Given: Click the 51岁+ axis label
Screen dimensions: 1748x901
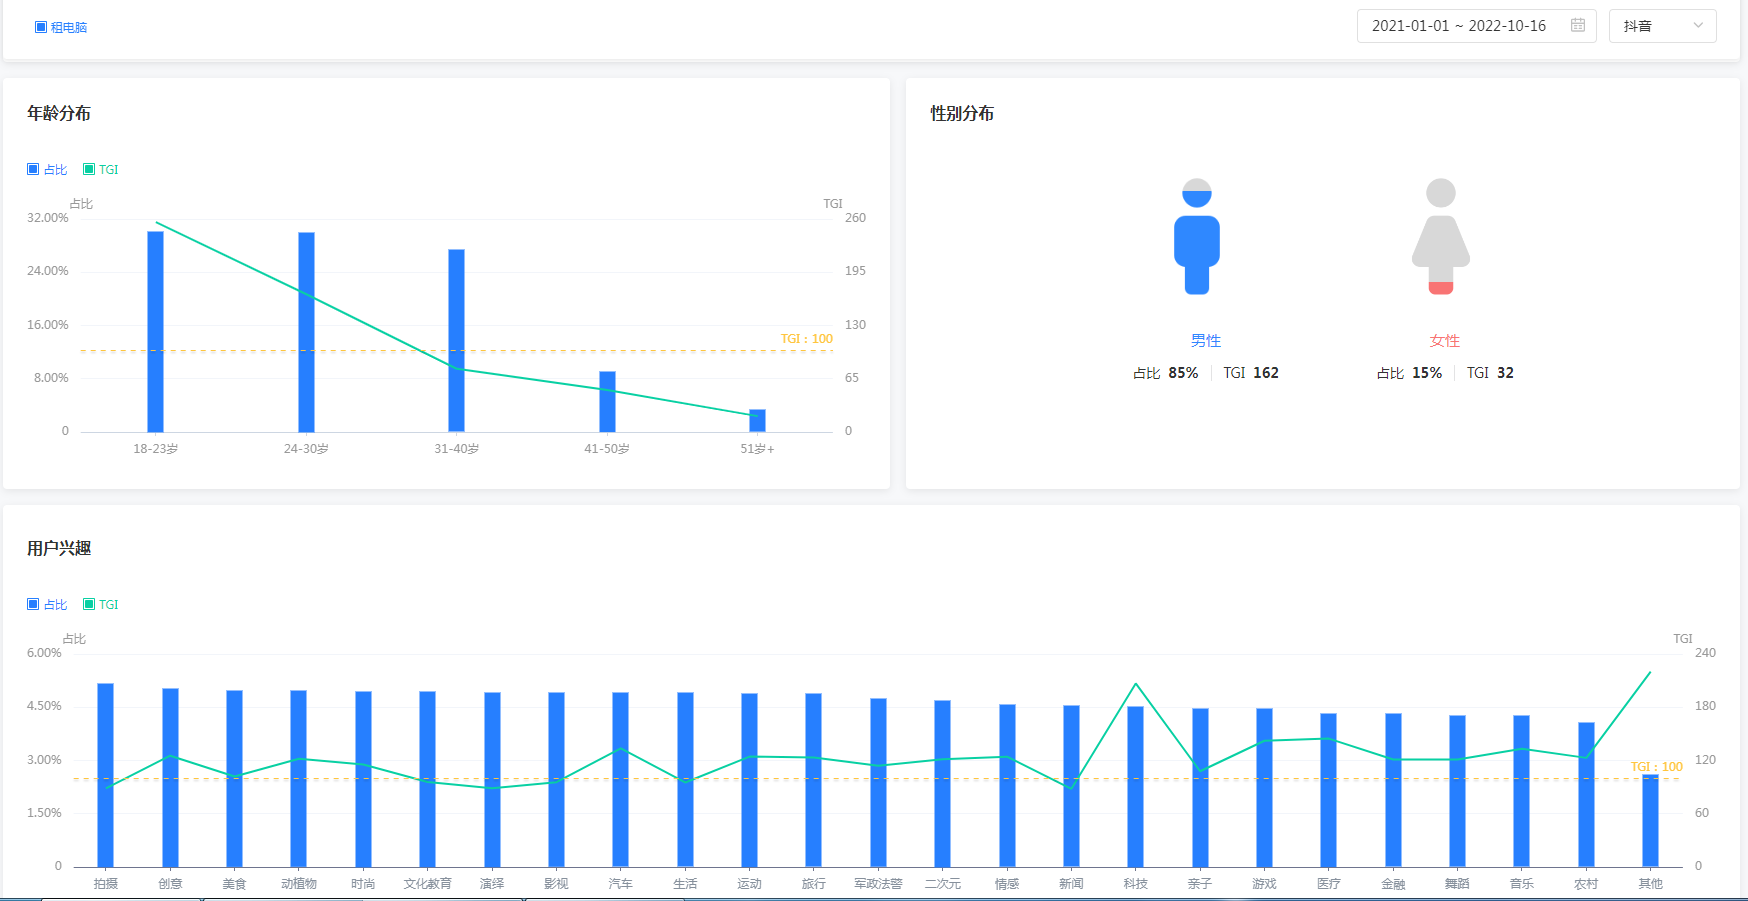Looking at the screenshot, I should coord(758,449).
